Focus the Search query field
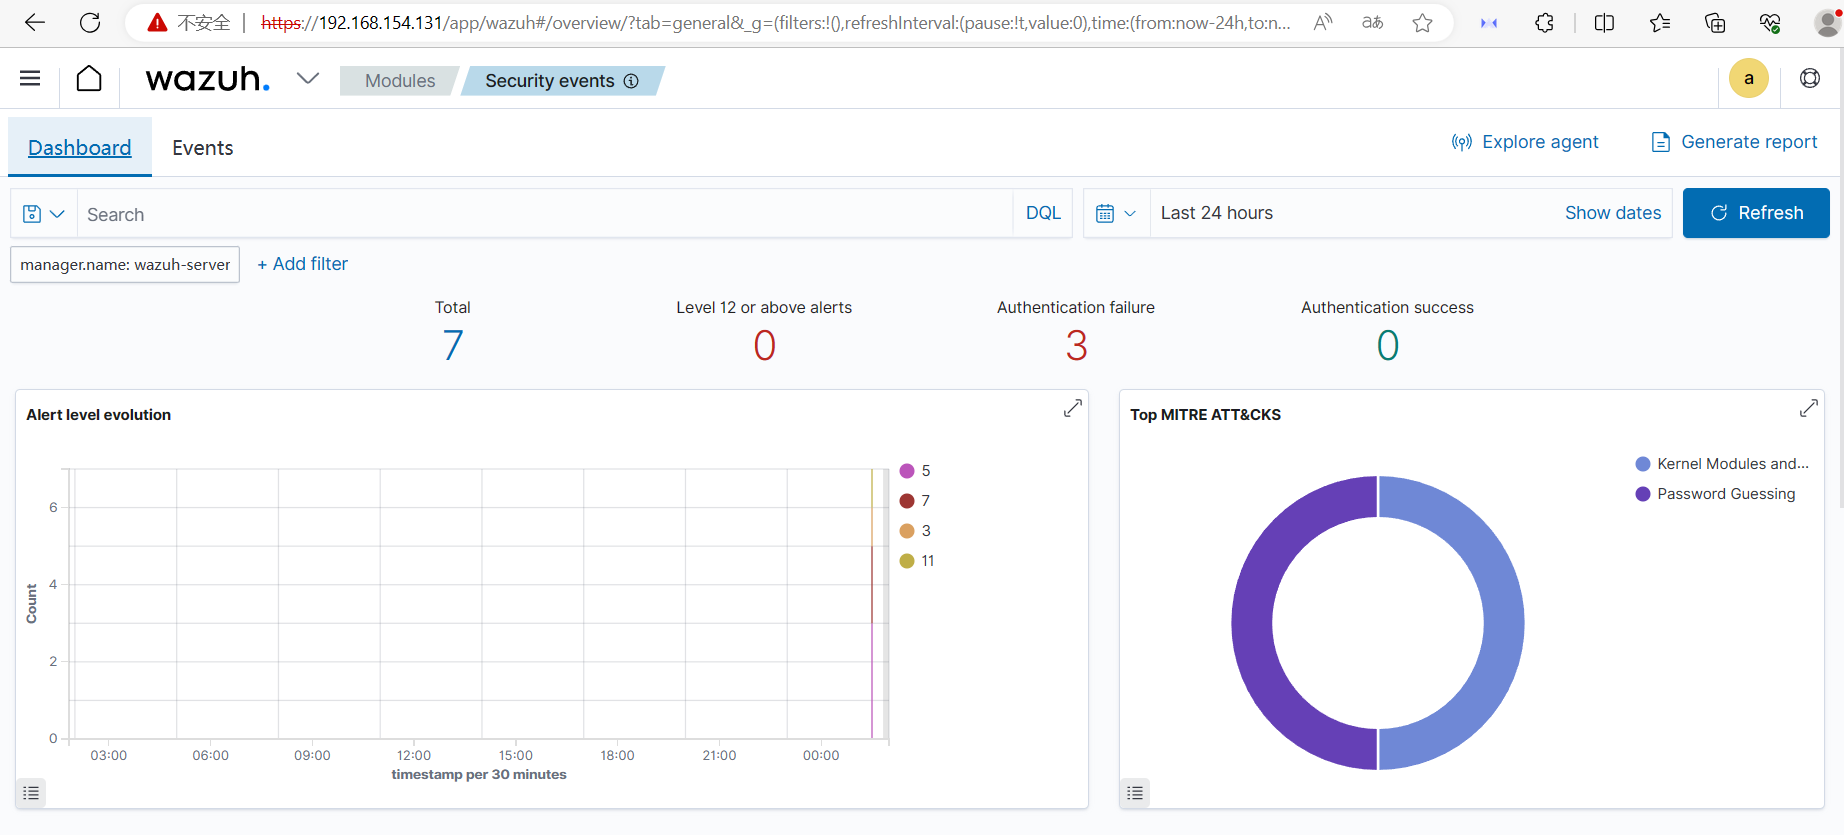Image resolution: width=1844 pixels, height=835 pixels. pos(545,214)
